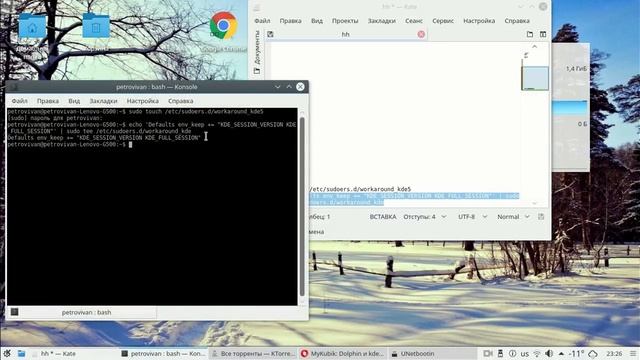Open Настройка menu in Konsole
Image resolution: width=640 pixels, height=360 pixels.
click(x=142, y=101)
